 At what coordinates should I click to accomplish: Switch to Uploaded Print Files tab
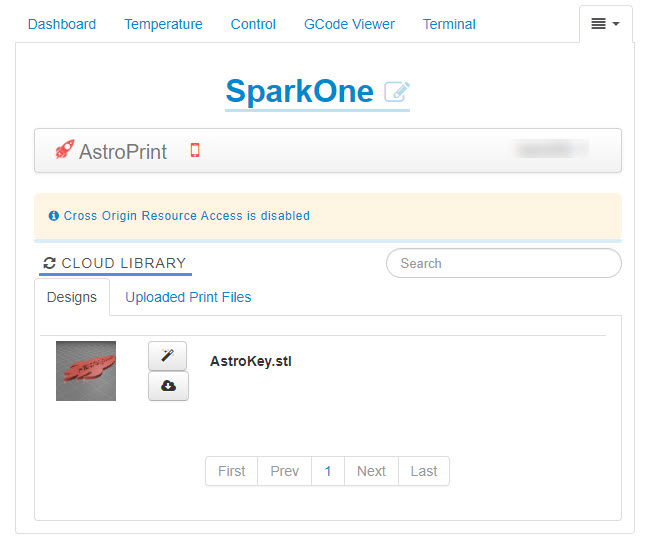[x=188, y=297]
